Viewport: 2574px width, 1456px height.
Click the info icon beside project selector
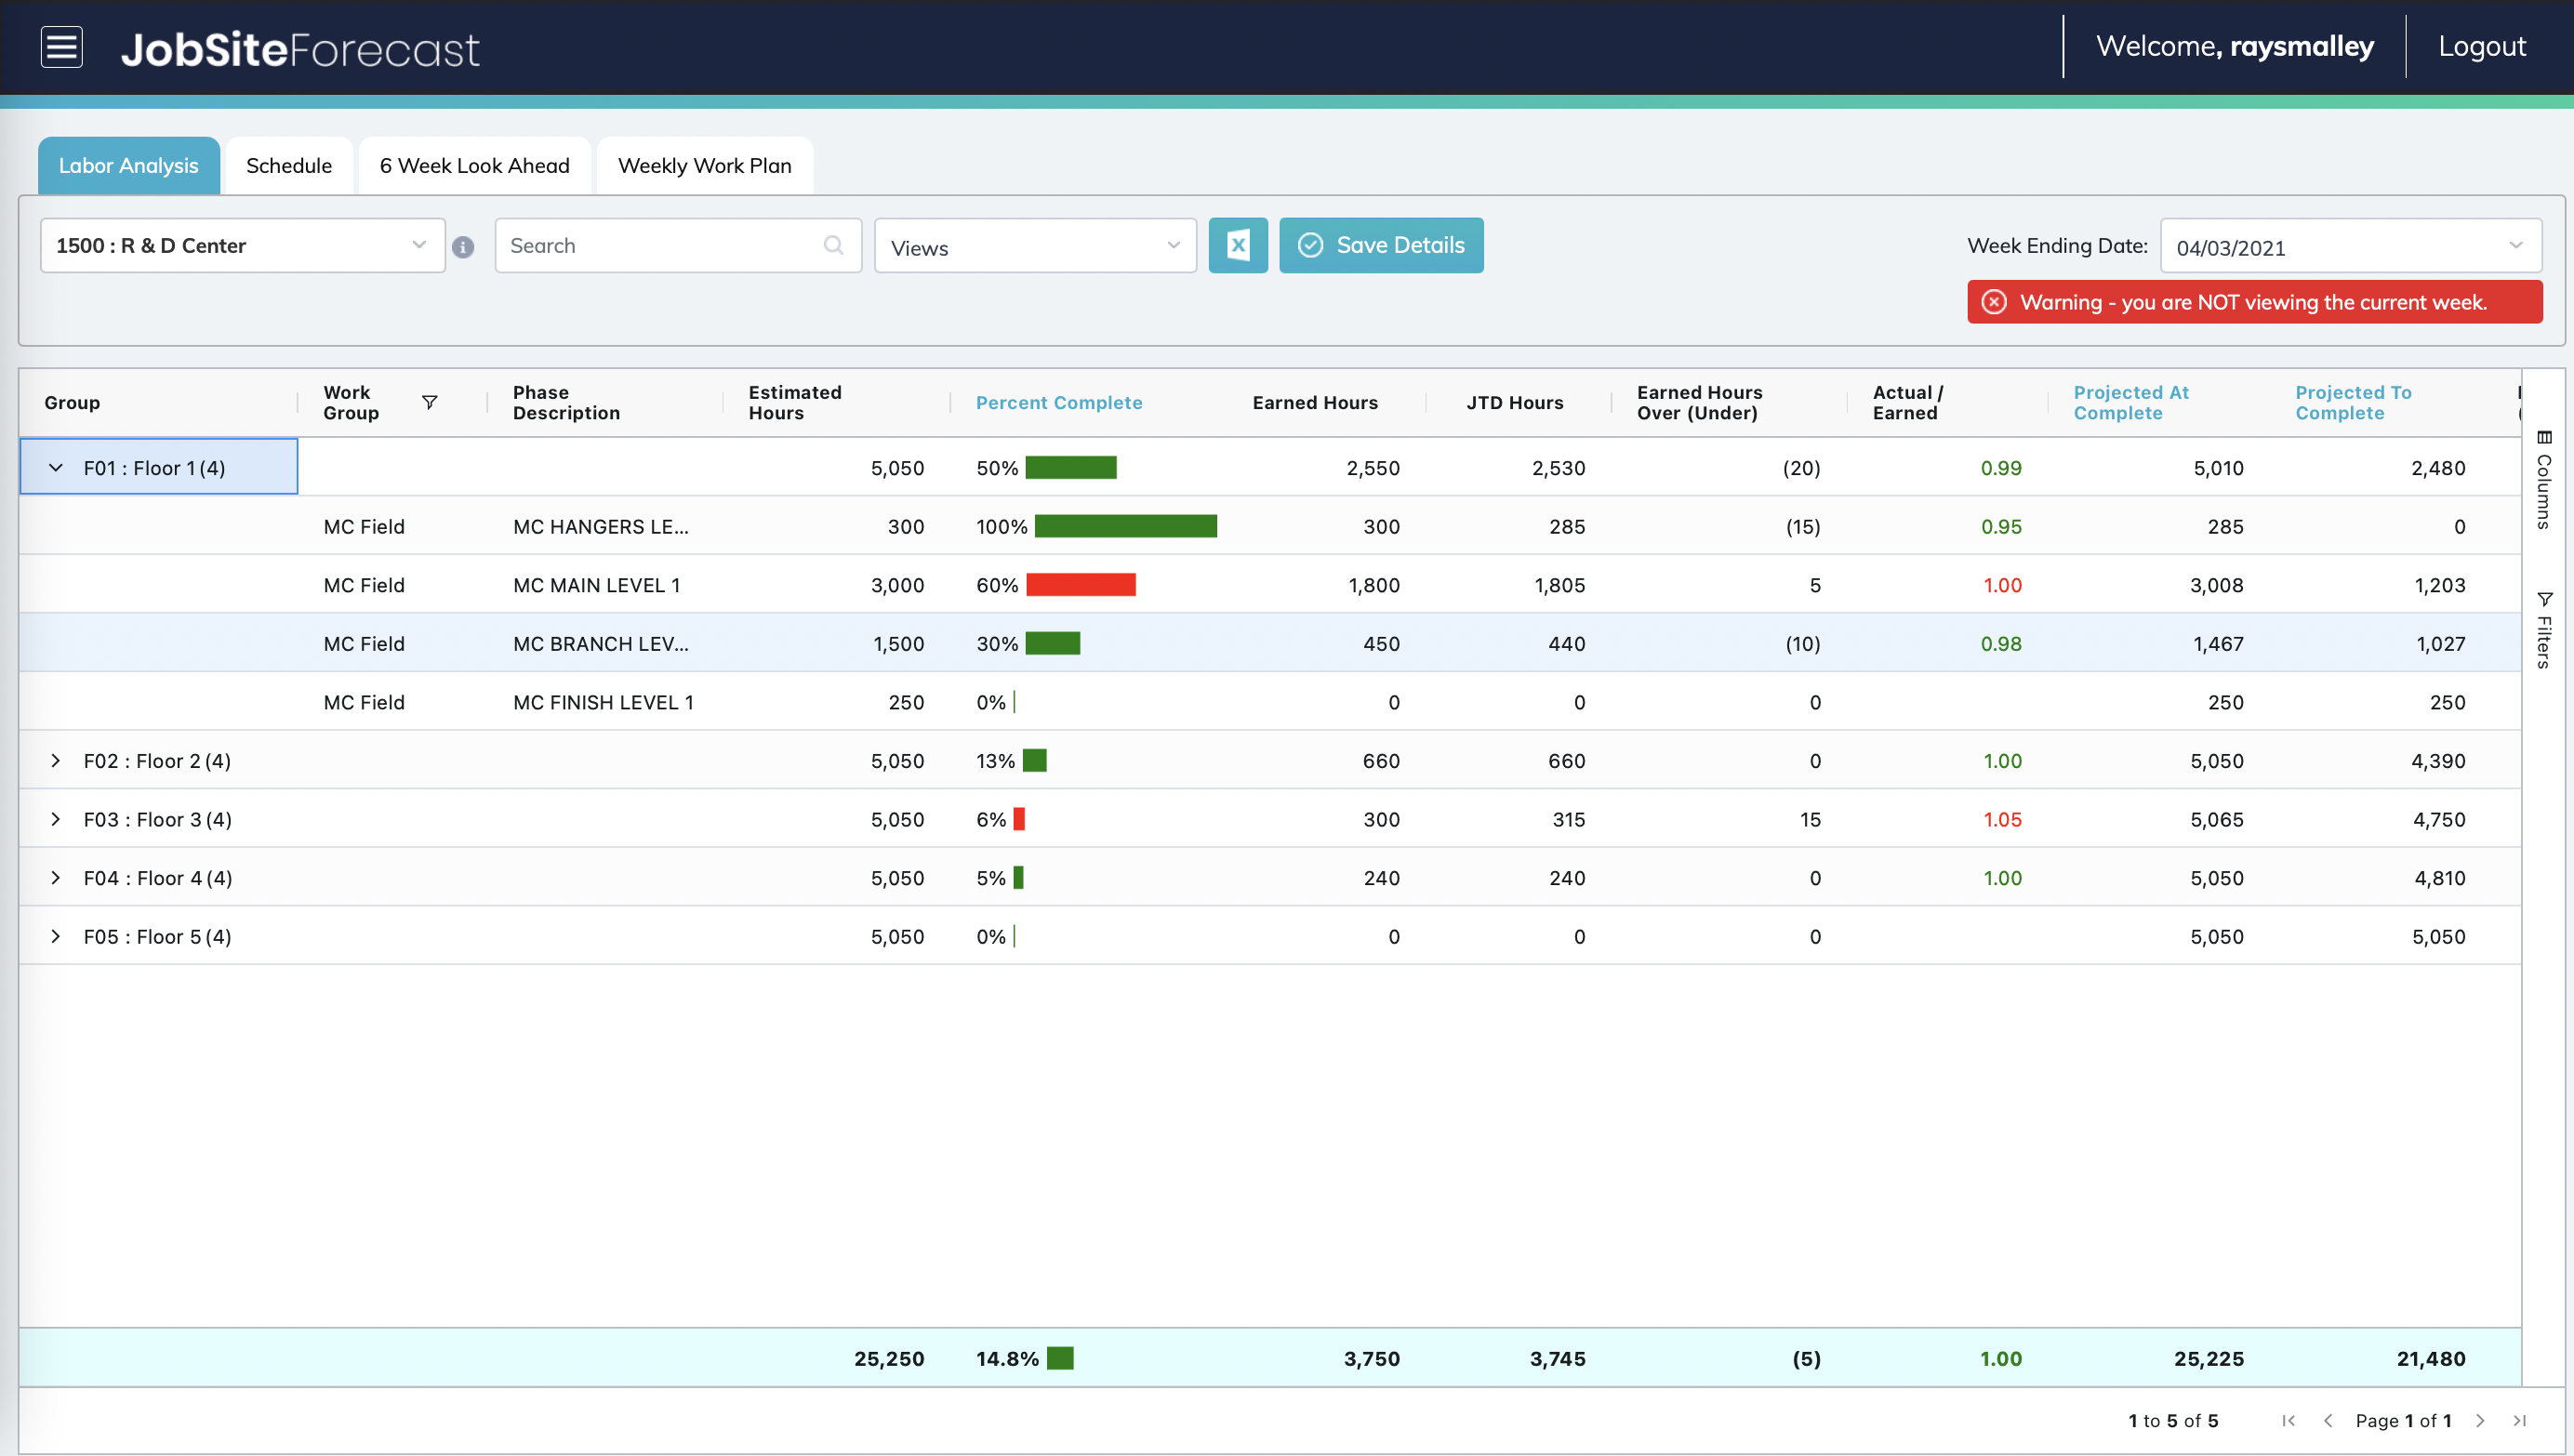[x=462, y=247]
